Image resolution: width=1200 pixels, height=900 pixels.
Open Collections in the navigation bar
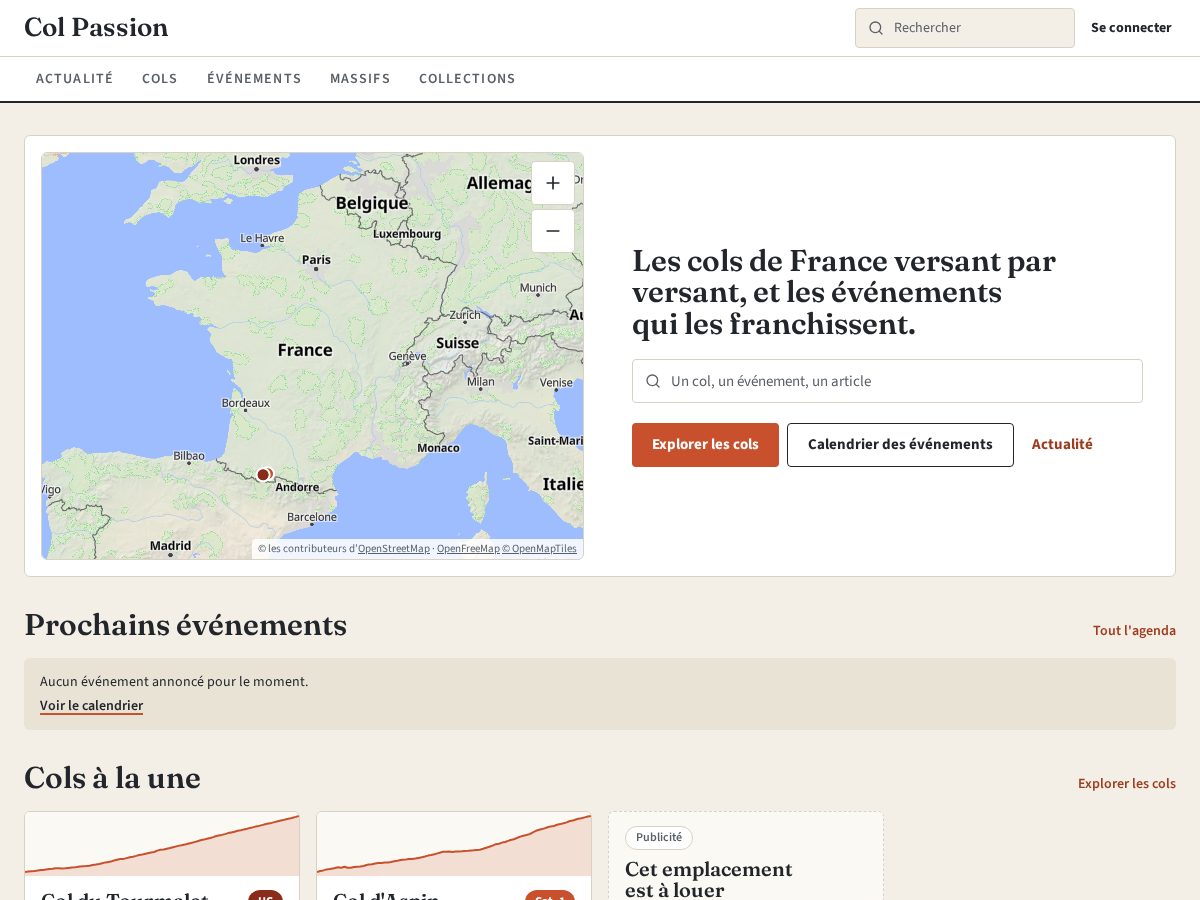[x=467, y=79]
